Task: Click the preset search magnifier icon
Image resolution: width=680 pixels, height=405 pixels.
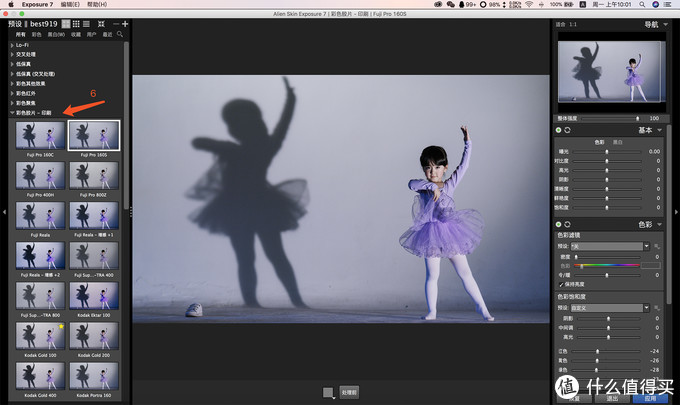Action: coord(120,34)
